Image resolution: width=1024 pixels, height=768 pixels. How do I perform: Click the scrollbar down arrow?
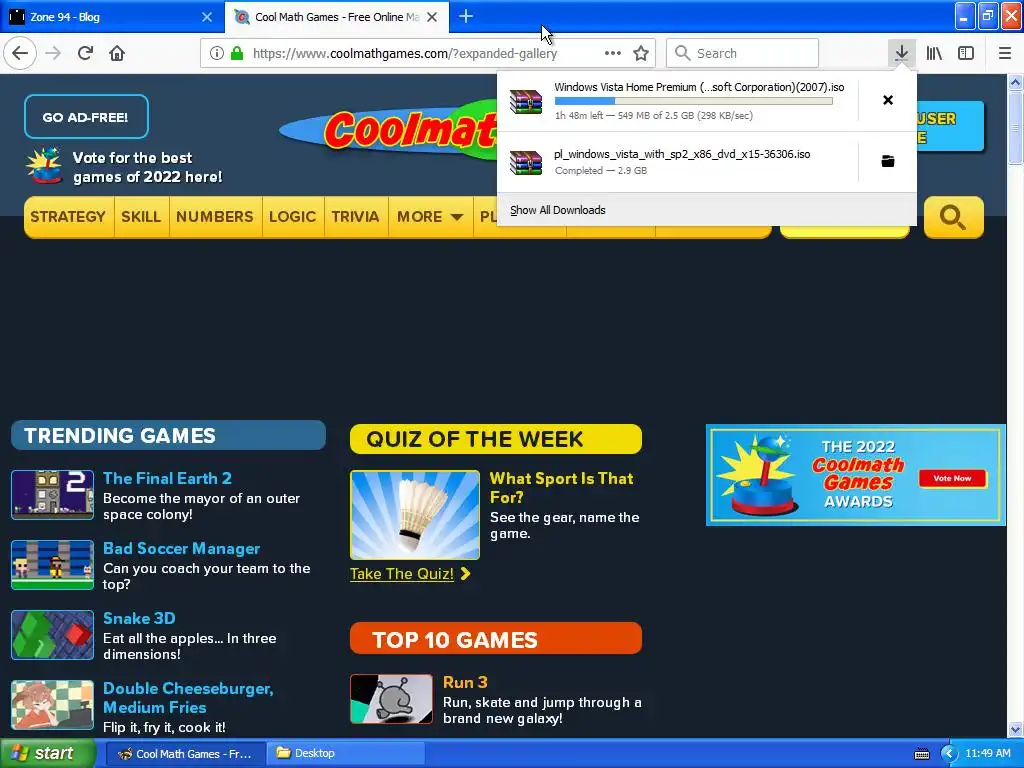1015,729
